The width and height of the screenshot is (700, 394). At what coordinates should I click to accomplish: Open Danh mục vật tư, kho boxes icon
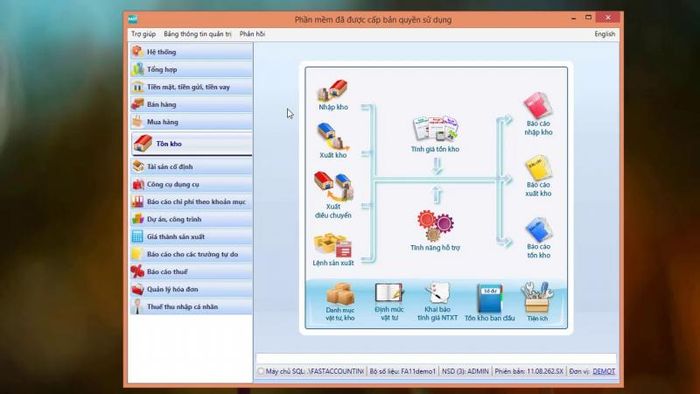[x=340, y=294]
